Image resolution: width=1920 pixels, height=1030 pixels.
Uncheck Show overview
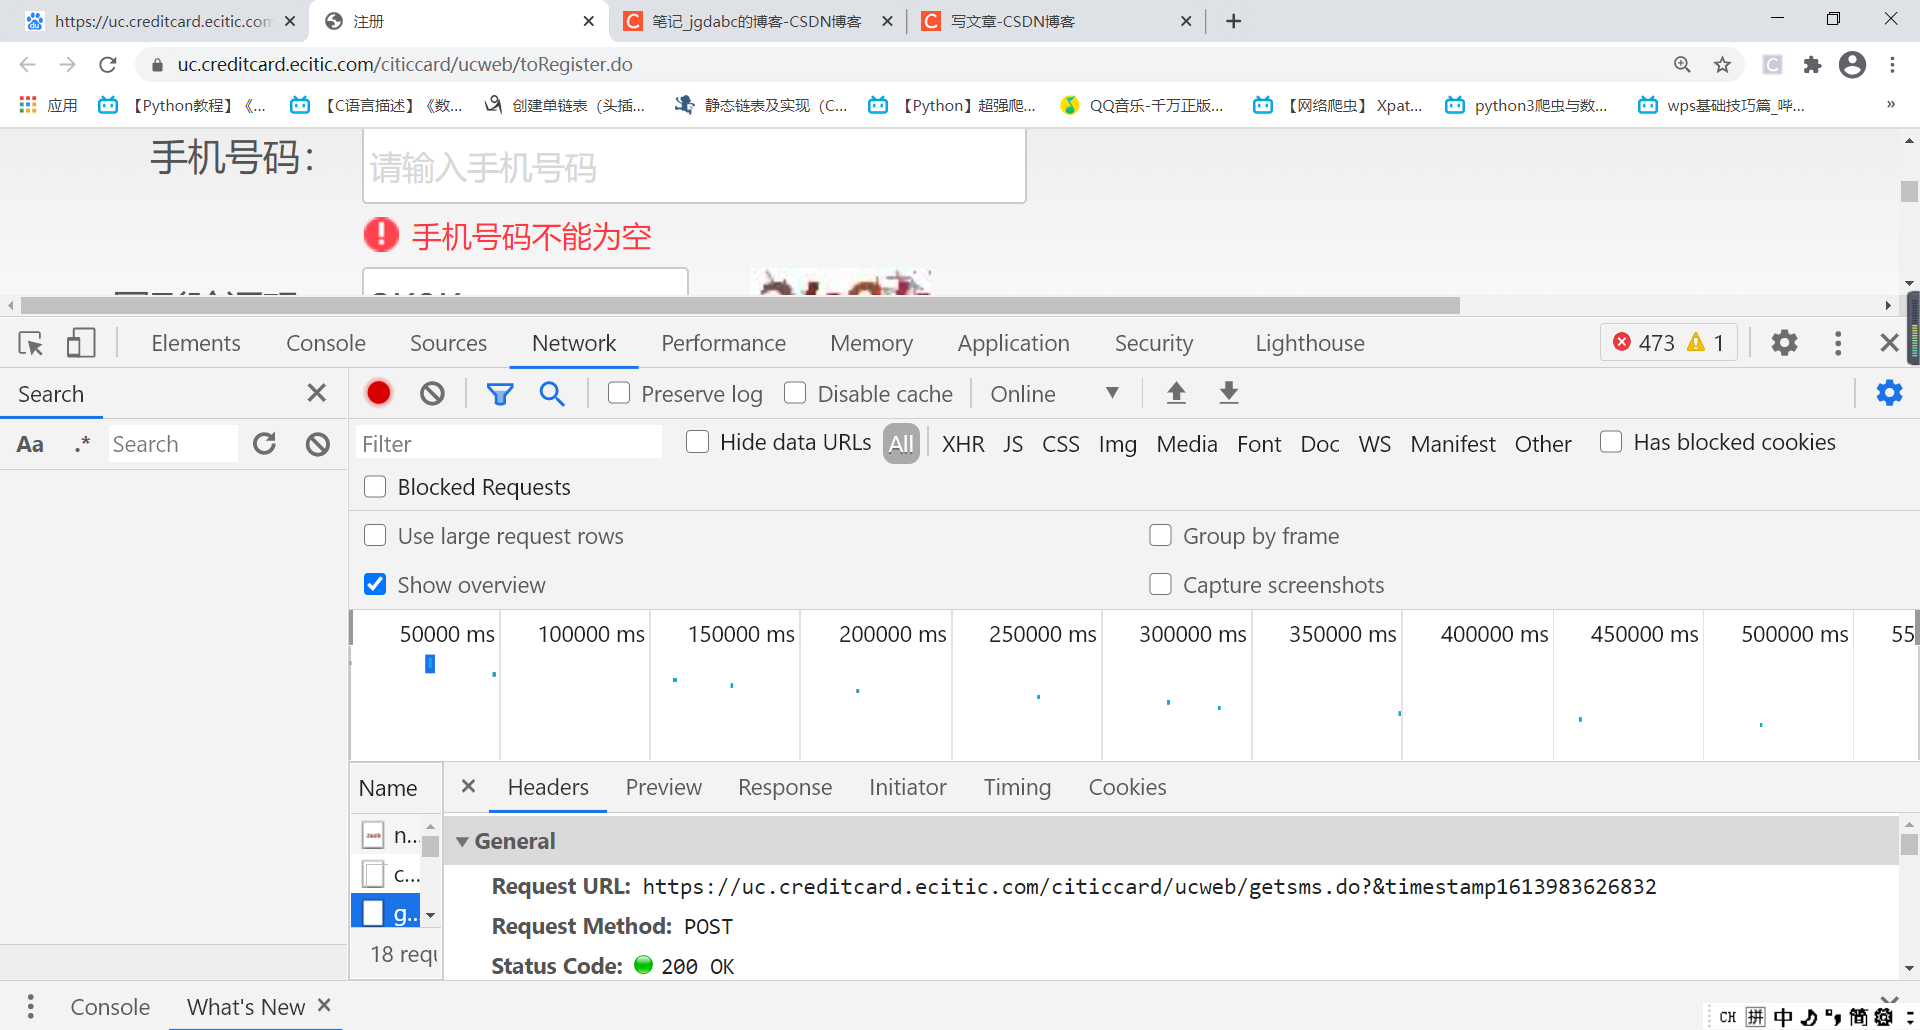375,585
